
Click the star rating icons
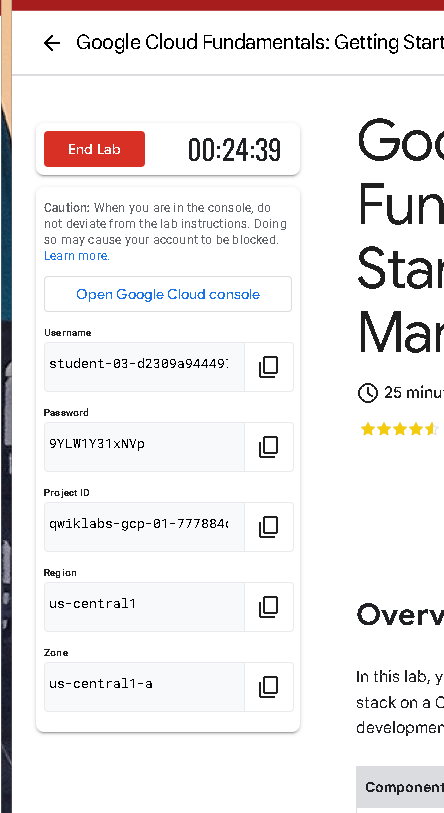click(x=399, y=429)
